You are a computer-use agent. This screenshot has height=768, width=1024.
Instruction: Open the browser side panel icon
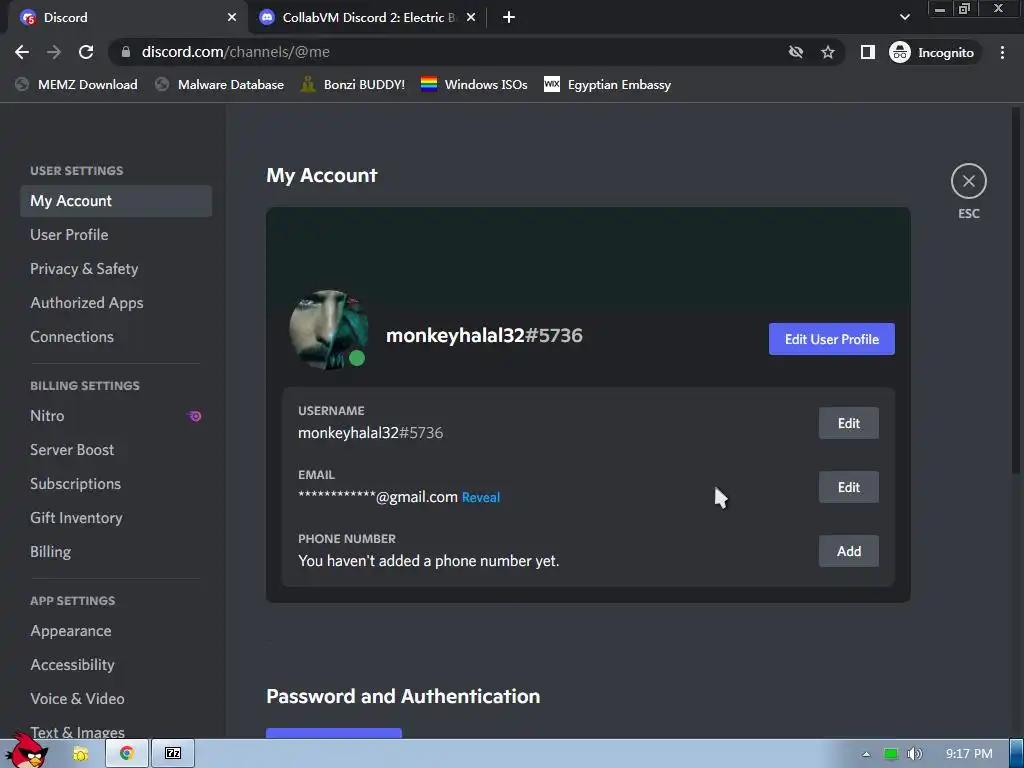click(867, 52)
